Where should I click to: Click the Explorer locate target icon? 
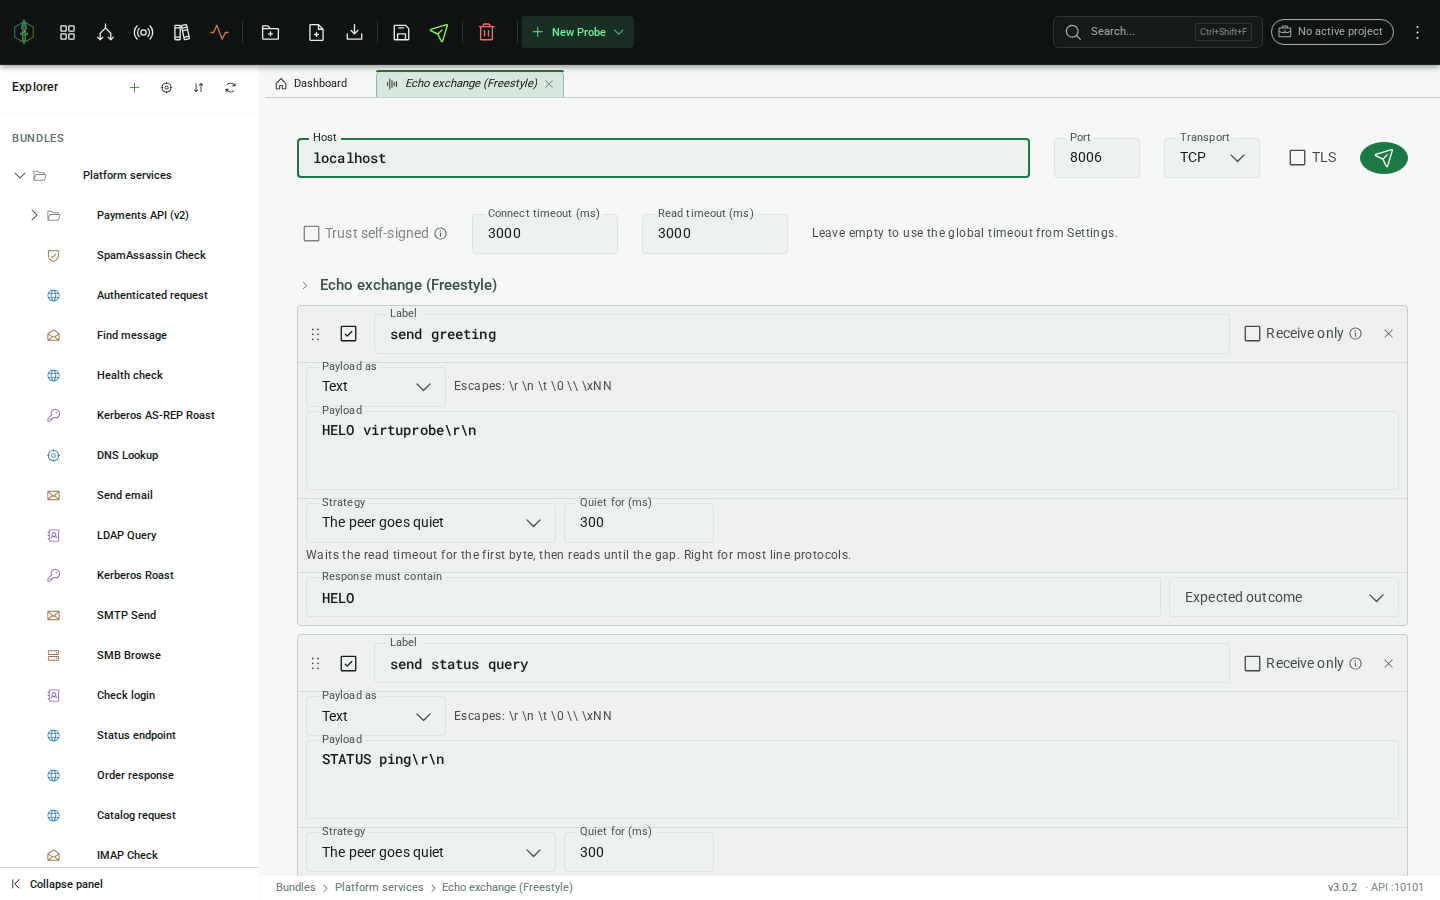click(166, 88)
